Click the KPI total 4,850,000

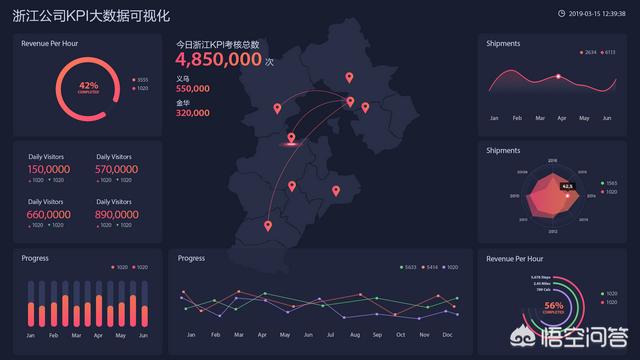[219, 60]
